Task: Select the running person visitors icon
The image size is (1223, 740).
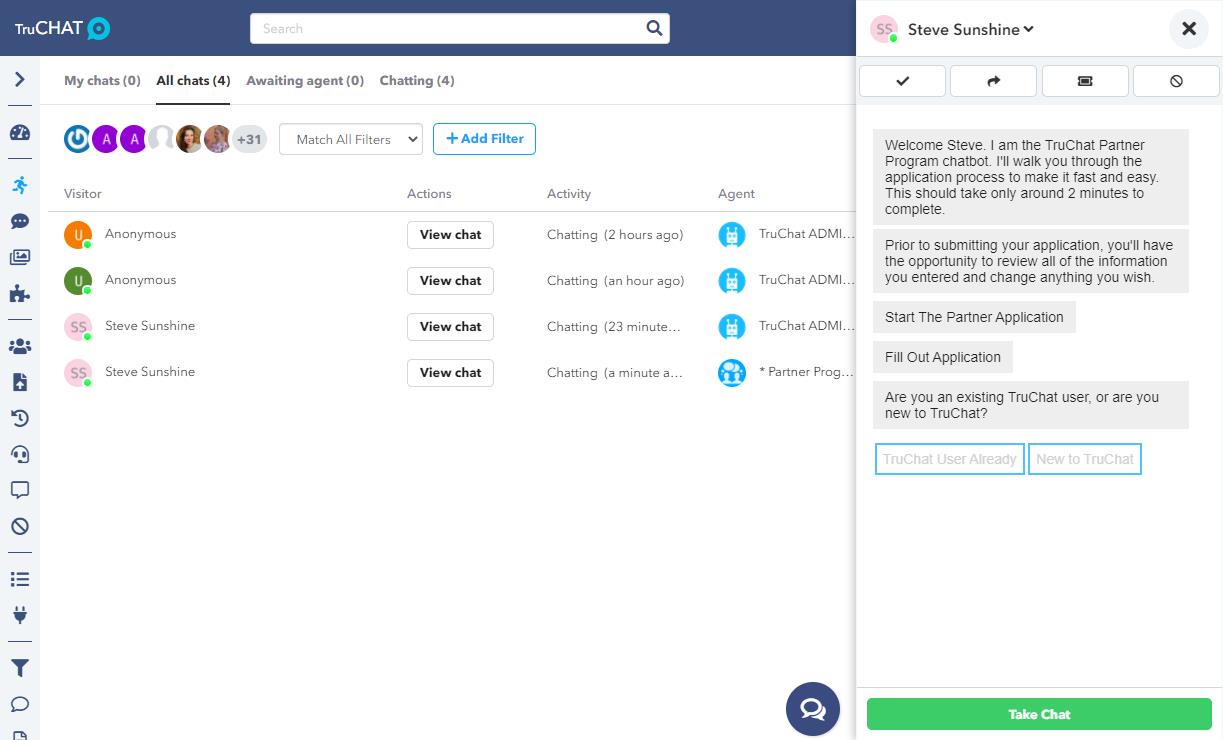Action: click(19, 185)
